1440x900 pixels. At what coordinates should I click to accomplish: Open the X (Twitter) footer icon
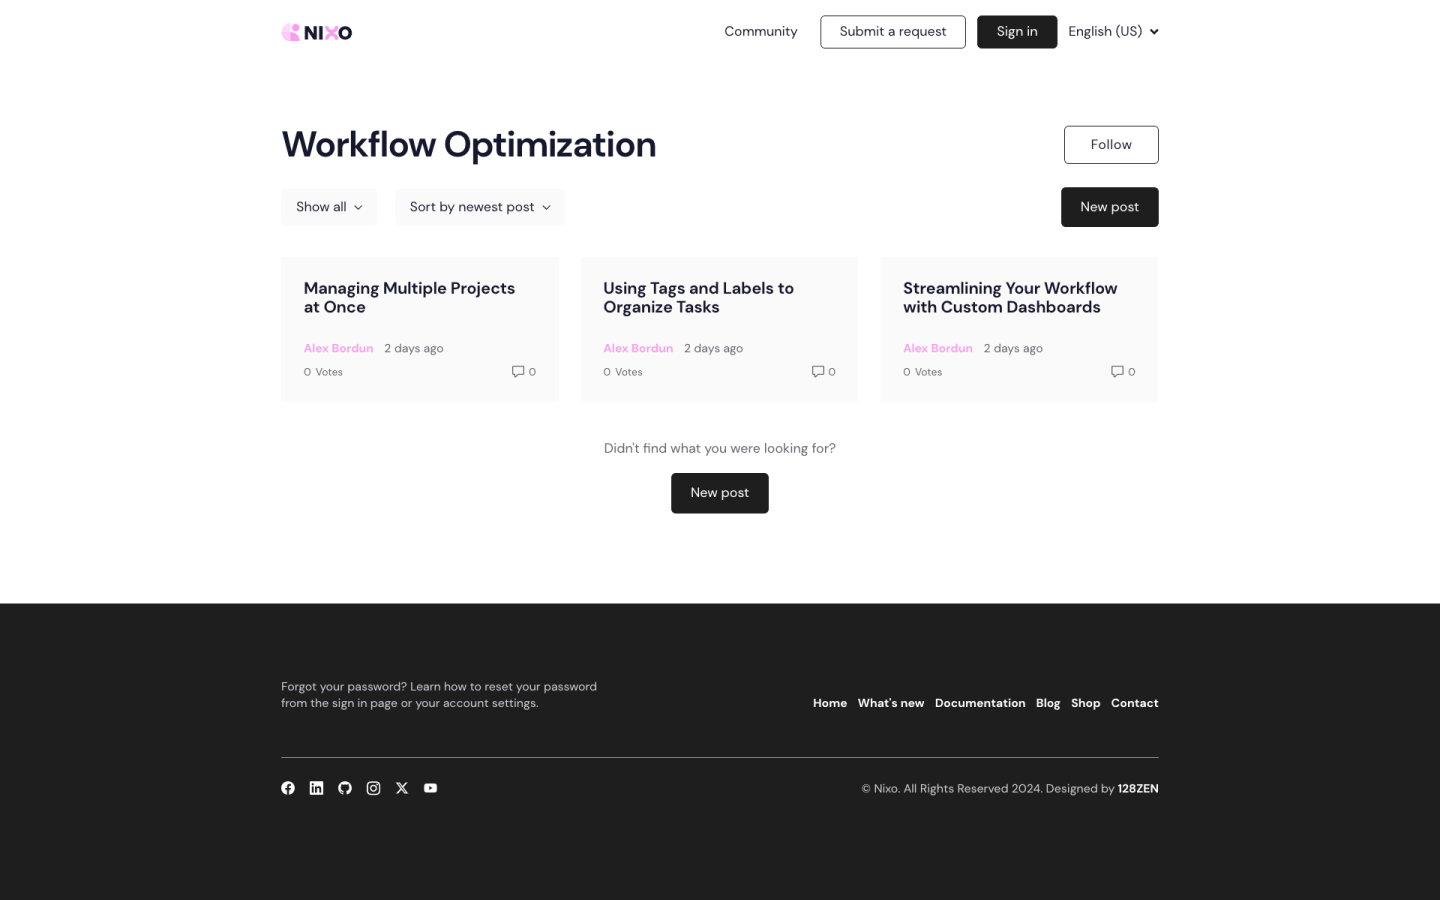click(x=402, y=788)
